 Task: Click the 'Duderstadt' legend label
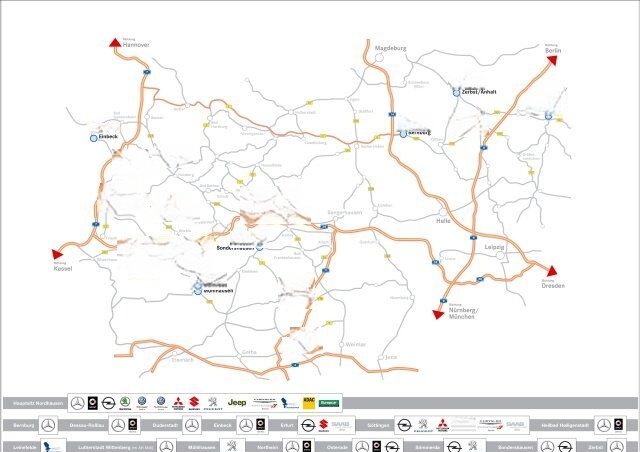[x=164, y=425]
